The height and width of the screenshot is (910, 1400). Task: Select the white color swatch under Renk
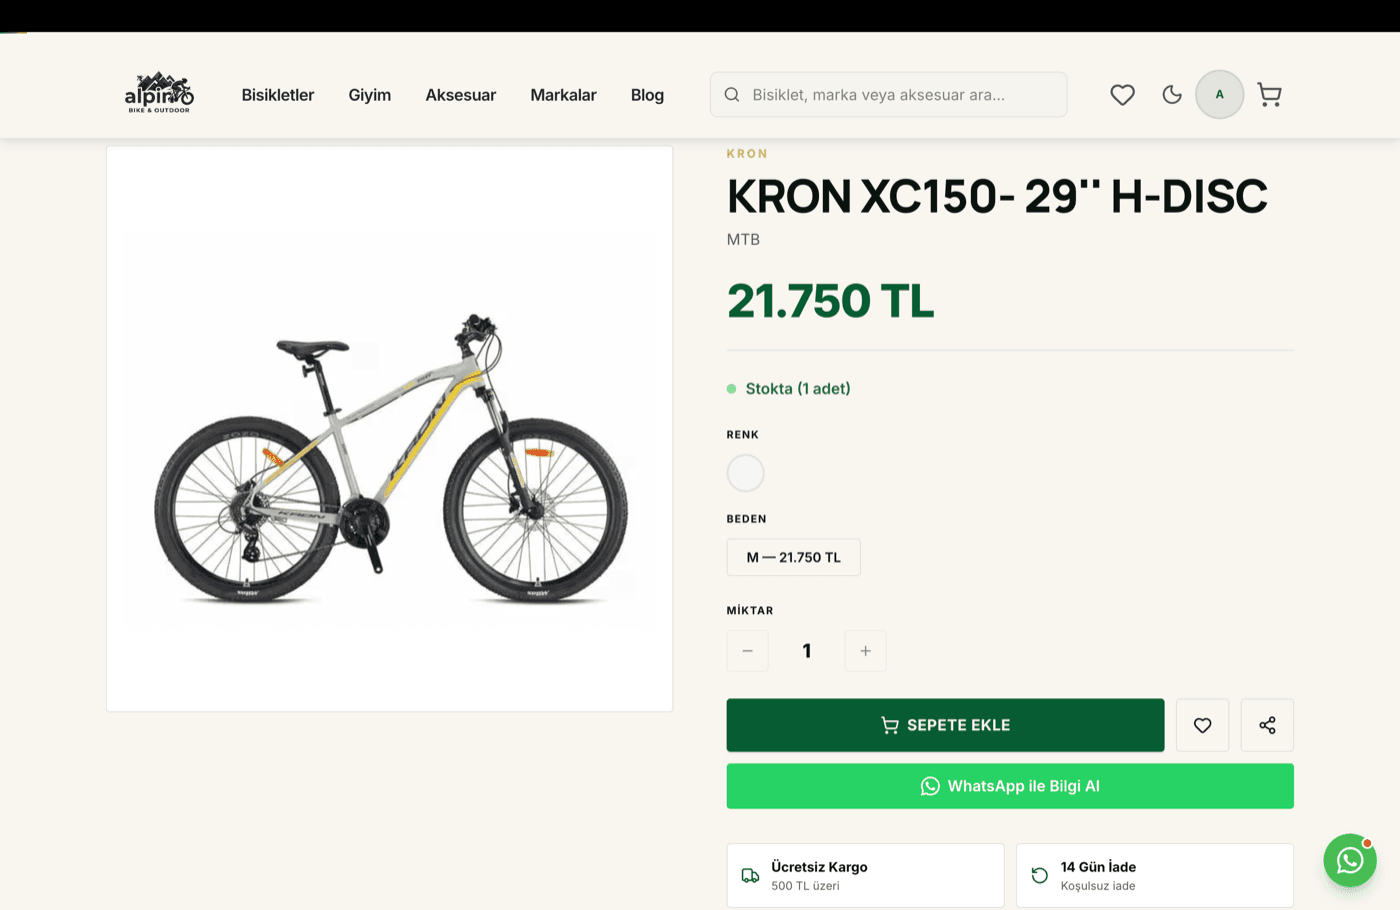[745, 473]
